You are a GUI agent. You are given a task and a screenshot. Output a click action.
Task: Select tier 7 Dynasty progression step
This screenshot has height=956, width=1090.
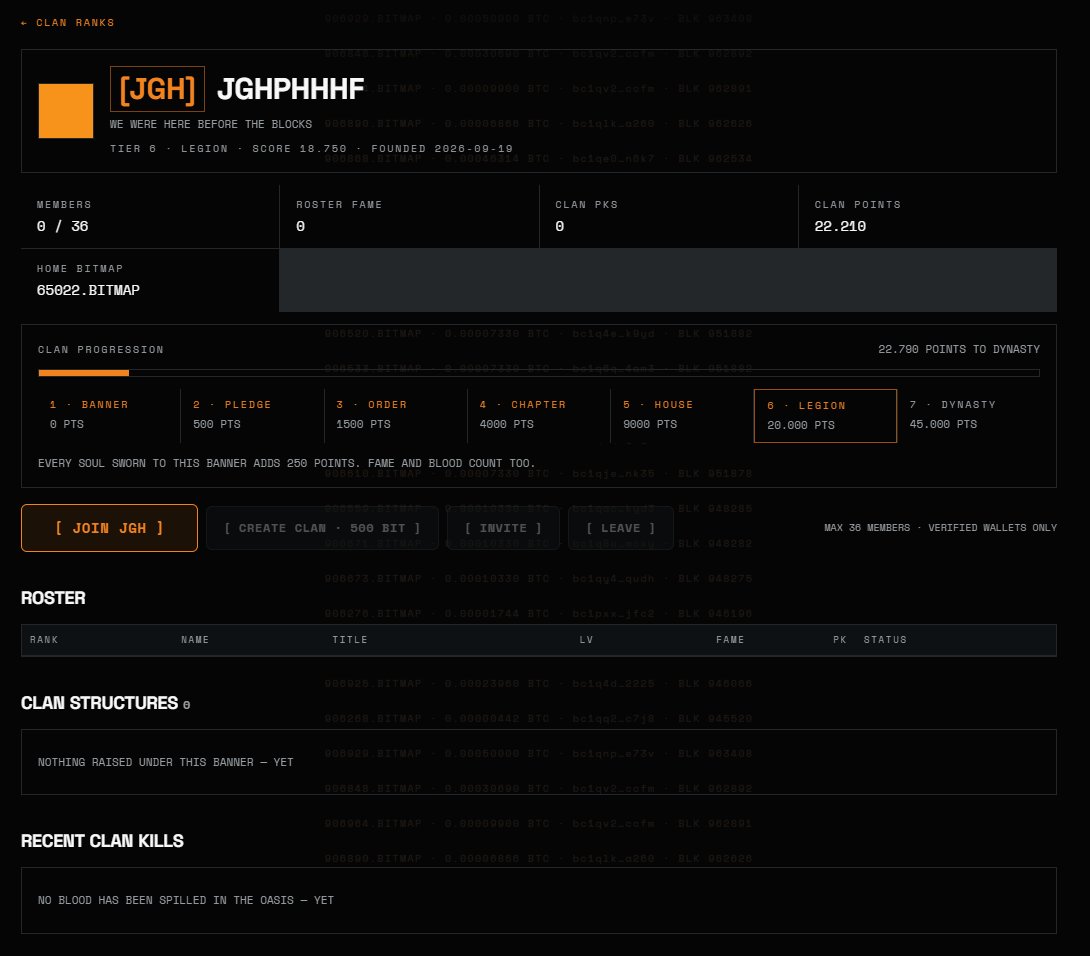(x=969, y=415)
